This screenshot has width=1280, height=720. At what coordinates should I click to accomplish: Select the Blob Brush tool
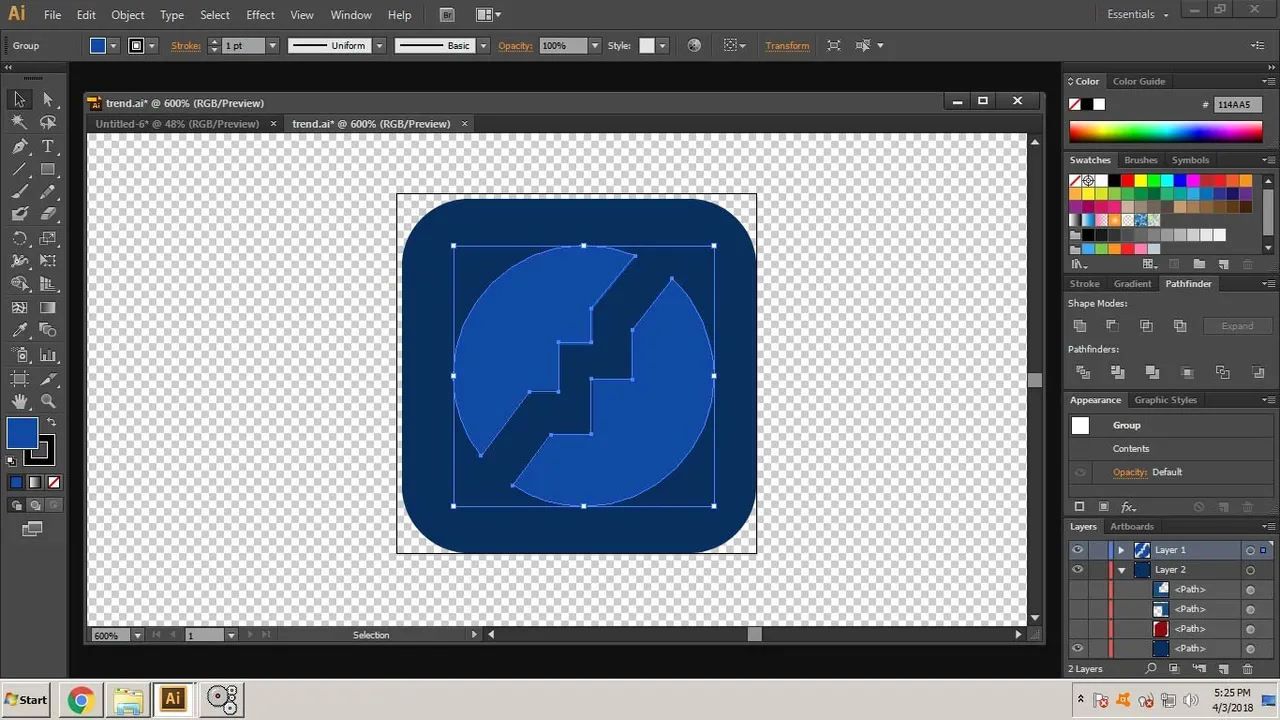(x=19, y=215)
